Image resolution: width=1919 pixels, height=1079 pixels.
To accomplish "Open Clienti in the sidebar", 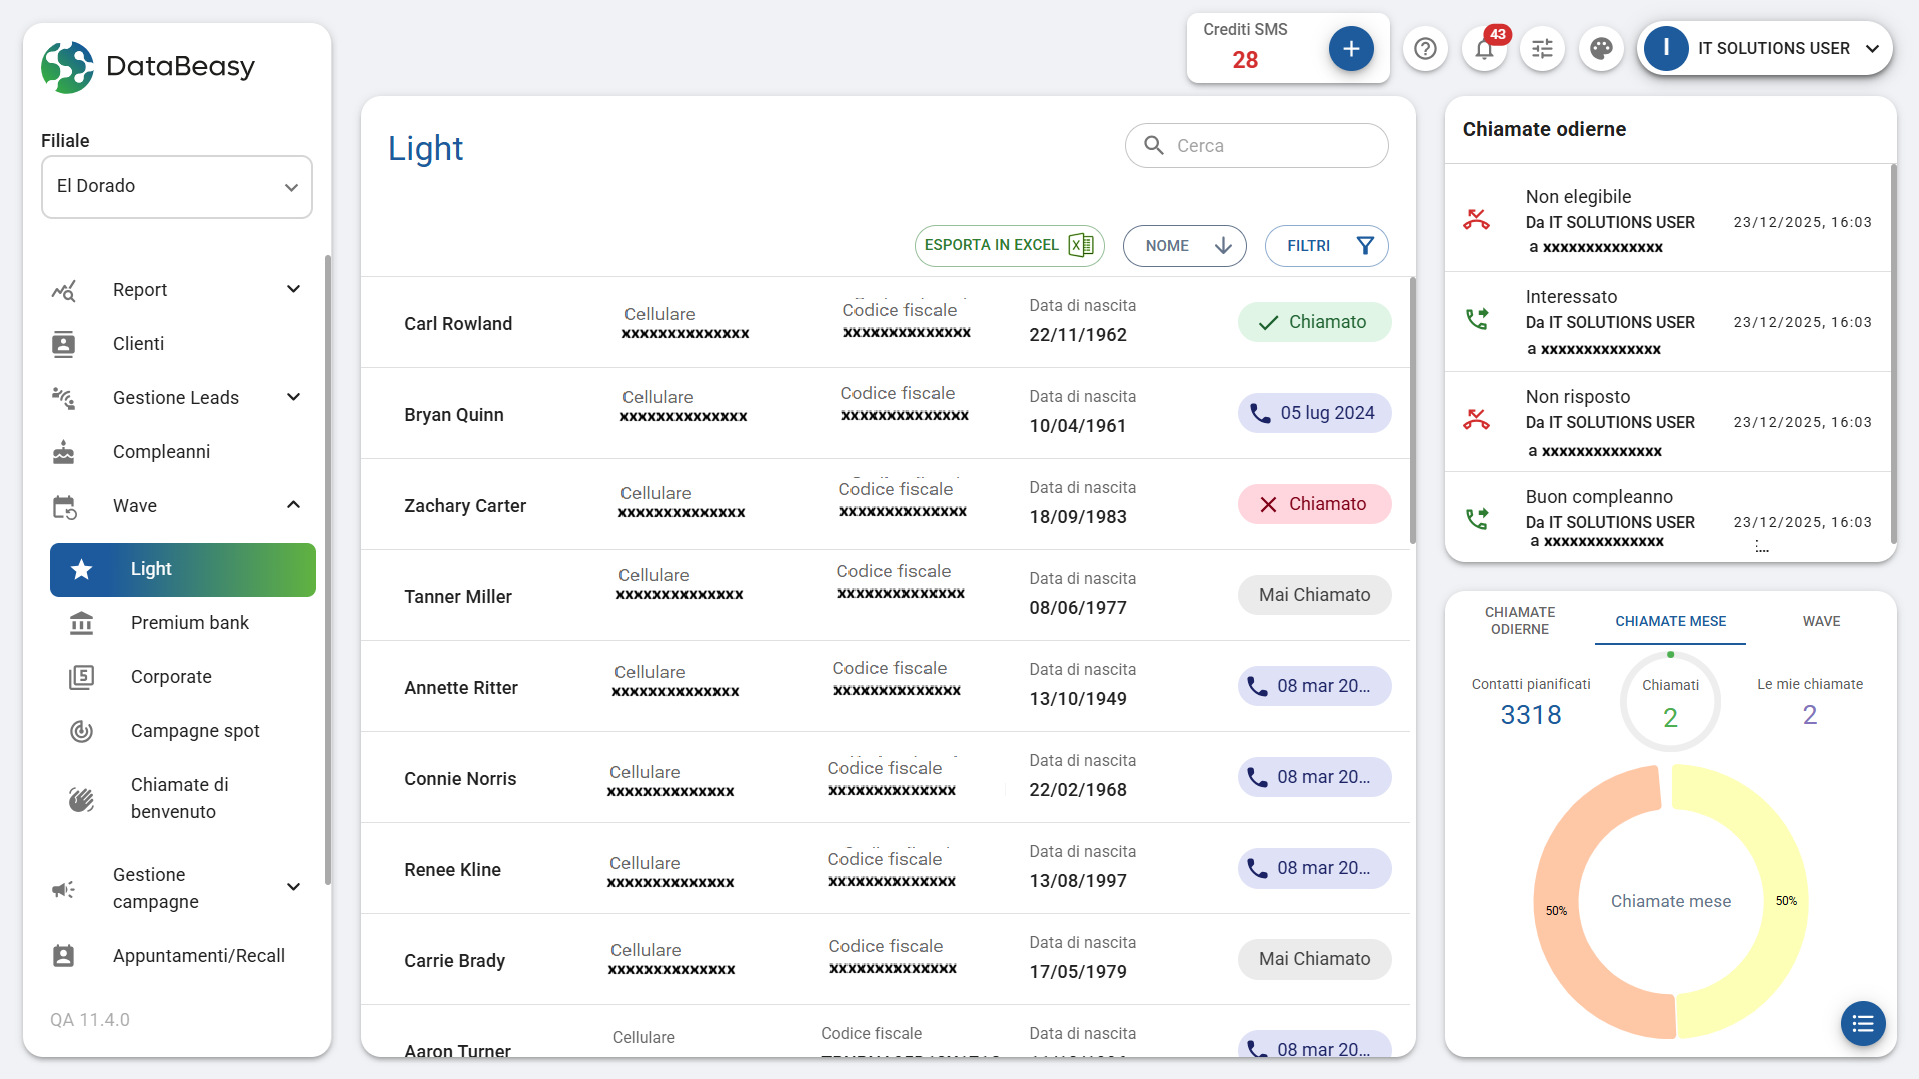I will [x=138, y=344].
